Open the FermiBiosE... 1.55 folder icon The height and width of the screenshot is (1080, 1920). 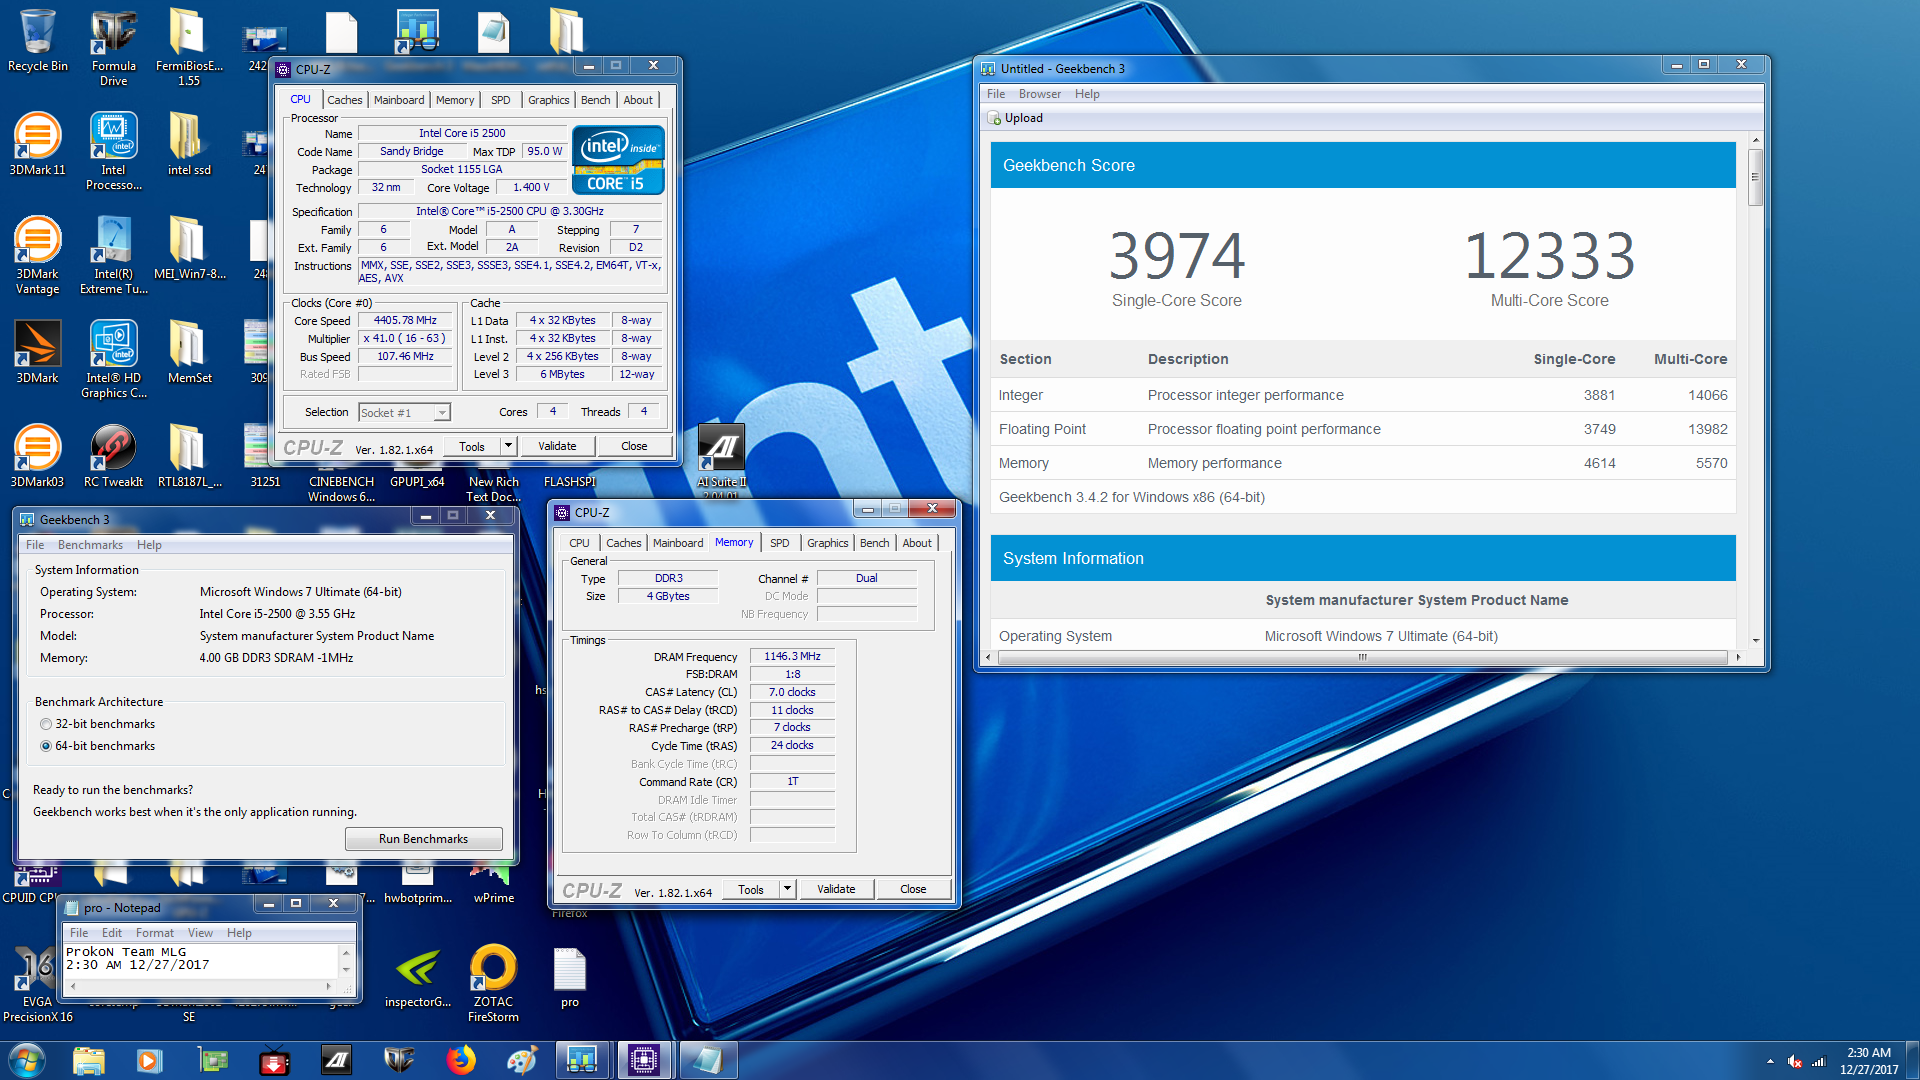[189, 47]
